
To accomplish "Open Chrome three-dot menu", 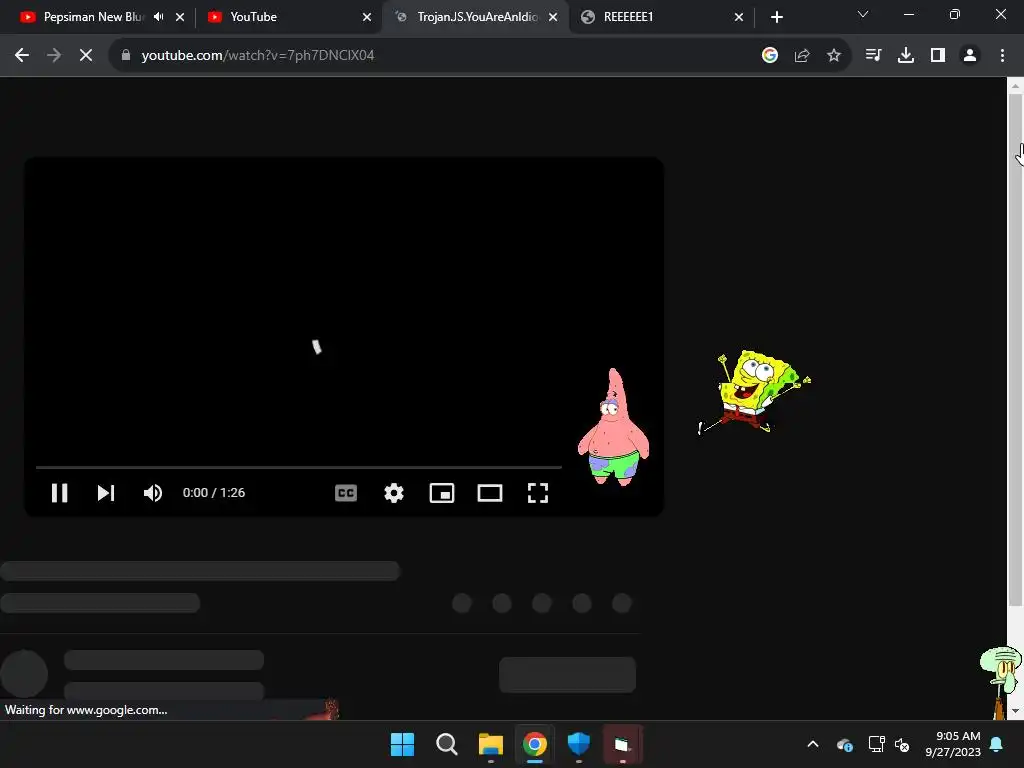I will click(x=1002, y=56).
